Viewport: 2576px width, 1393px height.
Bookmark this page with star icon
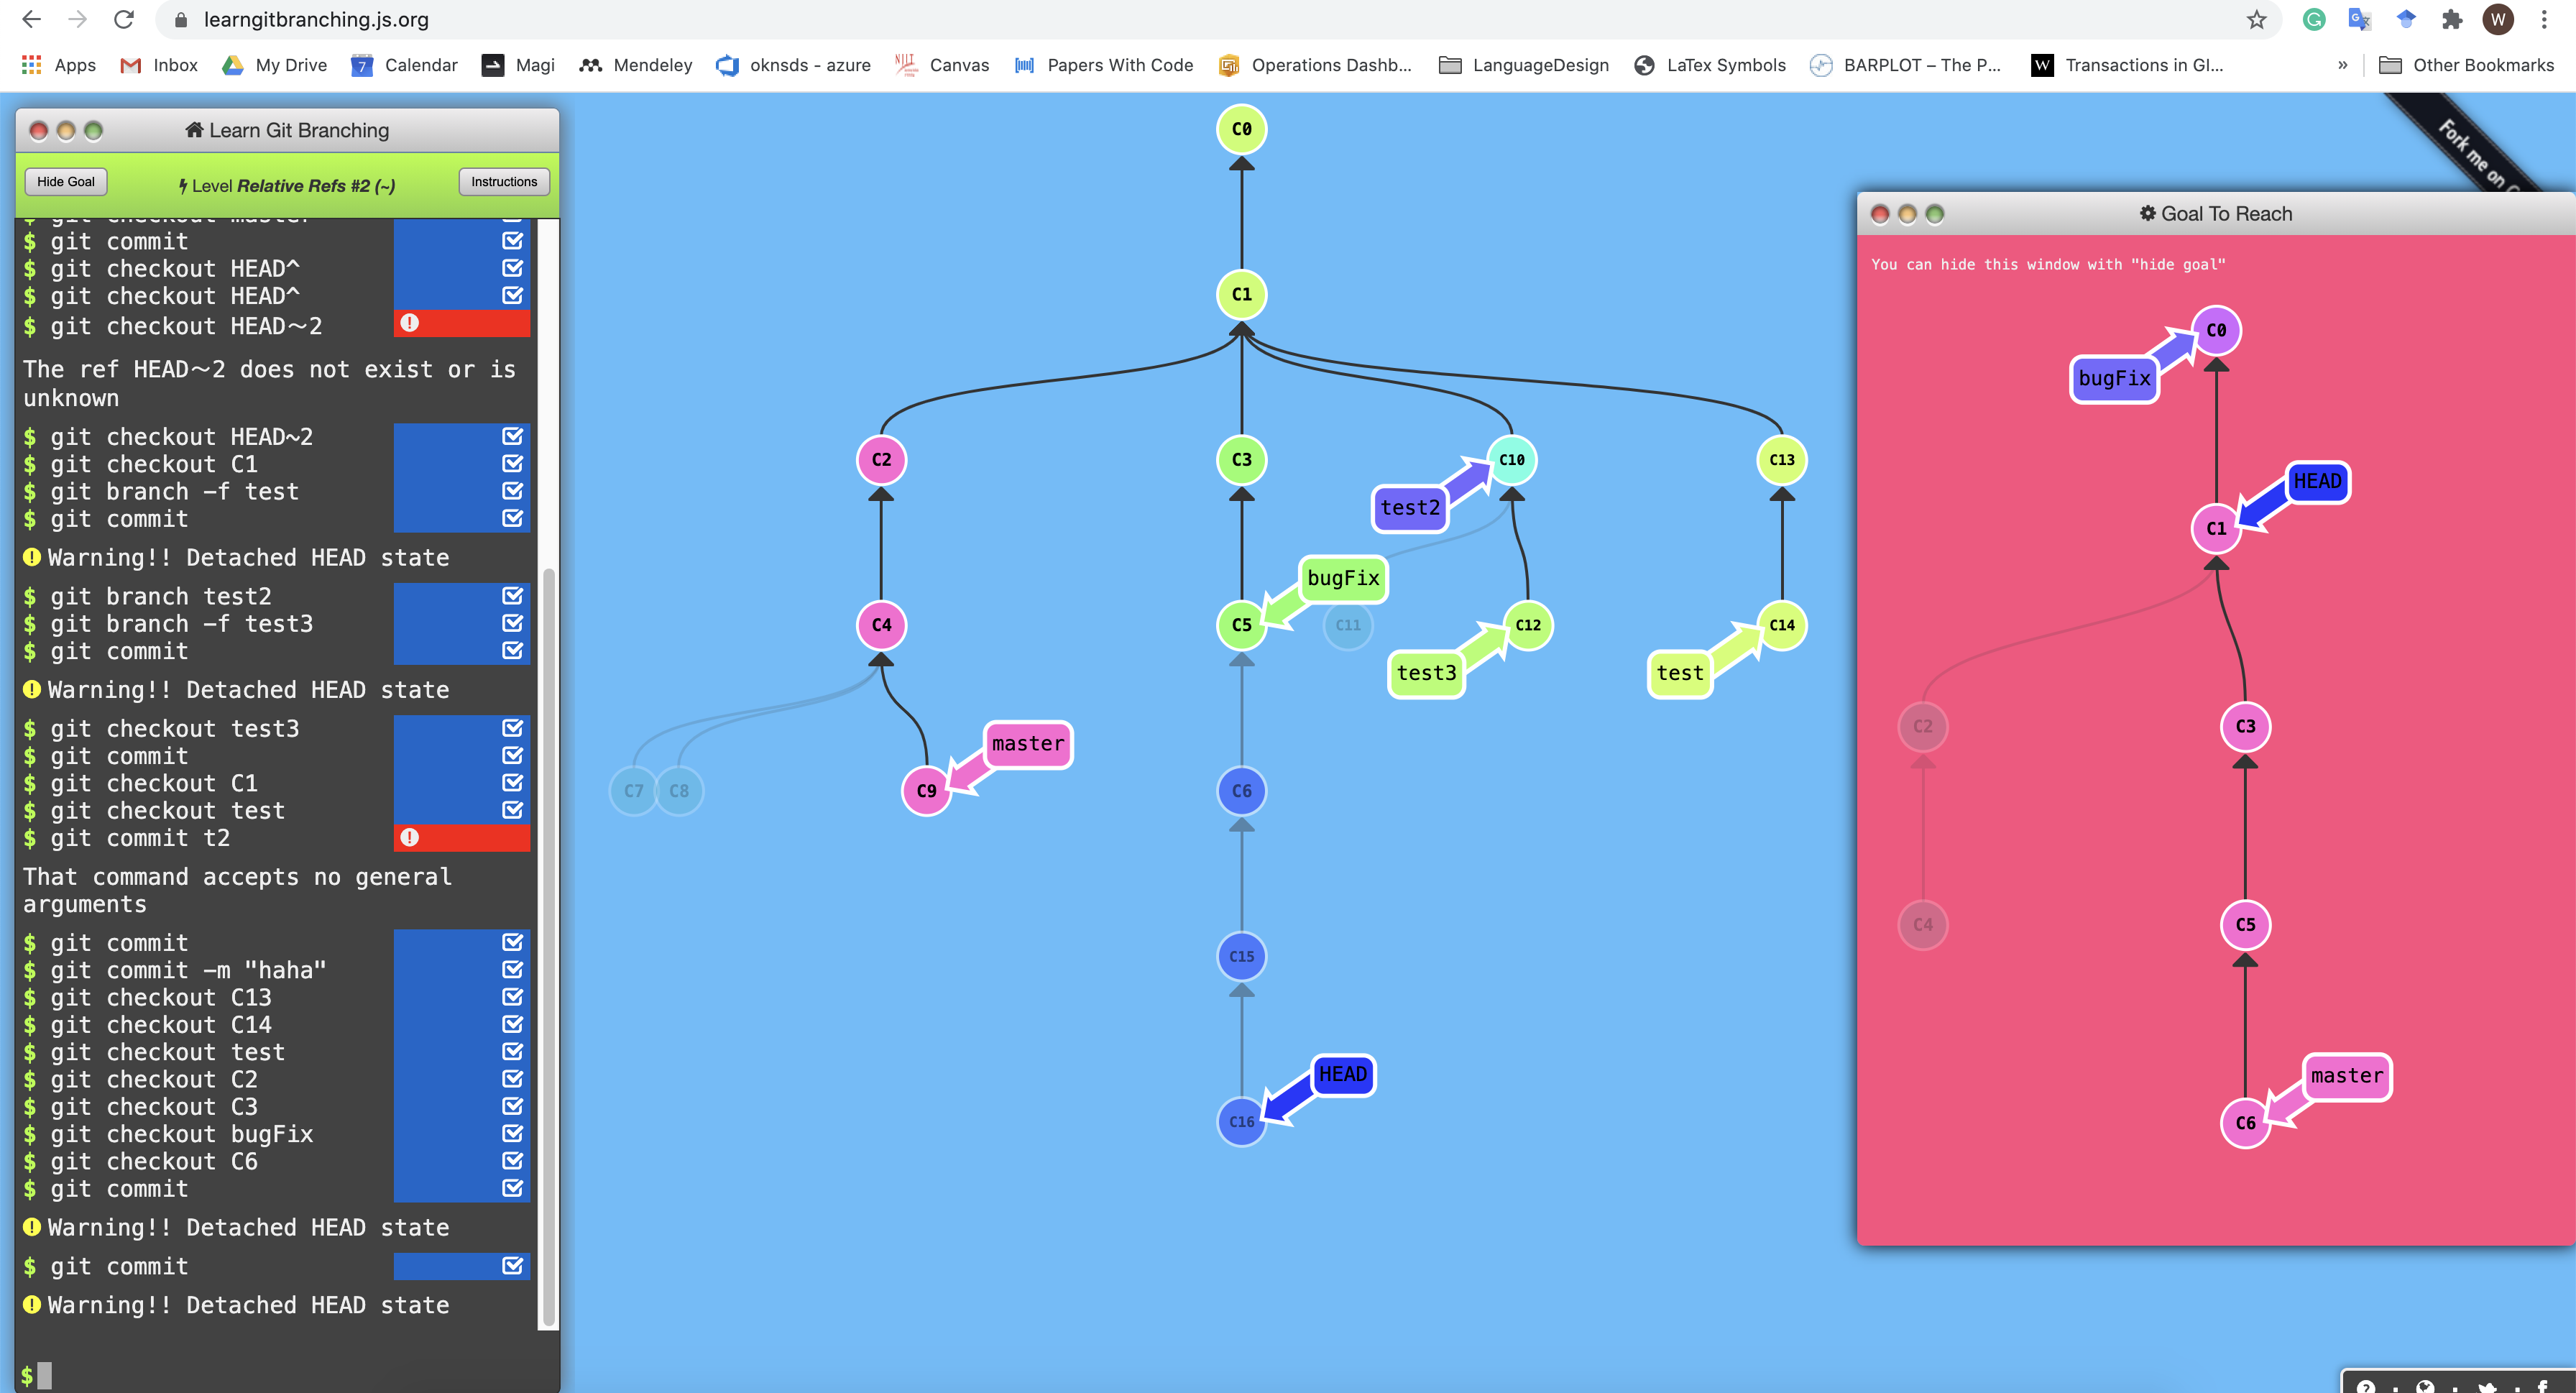pyautogui.click(x=2257, y=19)
